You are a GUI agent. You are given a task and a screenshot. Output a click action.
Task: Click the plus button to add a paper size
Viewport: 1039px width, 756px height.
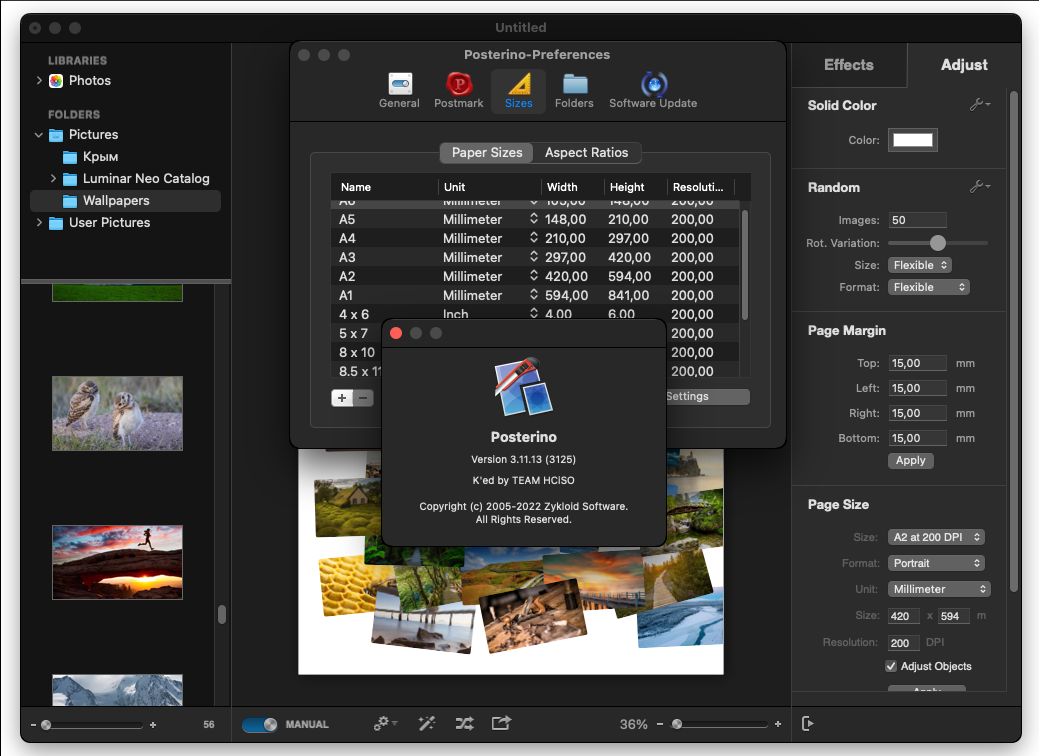pyautogui.click(x=342, y=398)
